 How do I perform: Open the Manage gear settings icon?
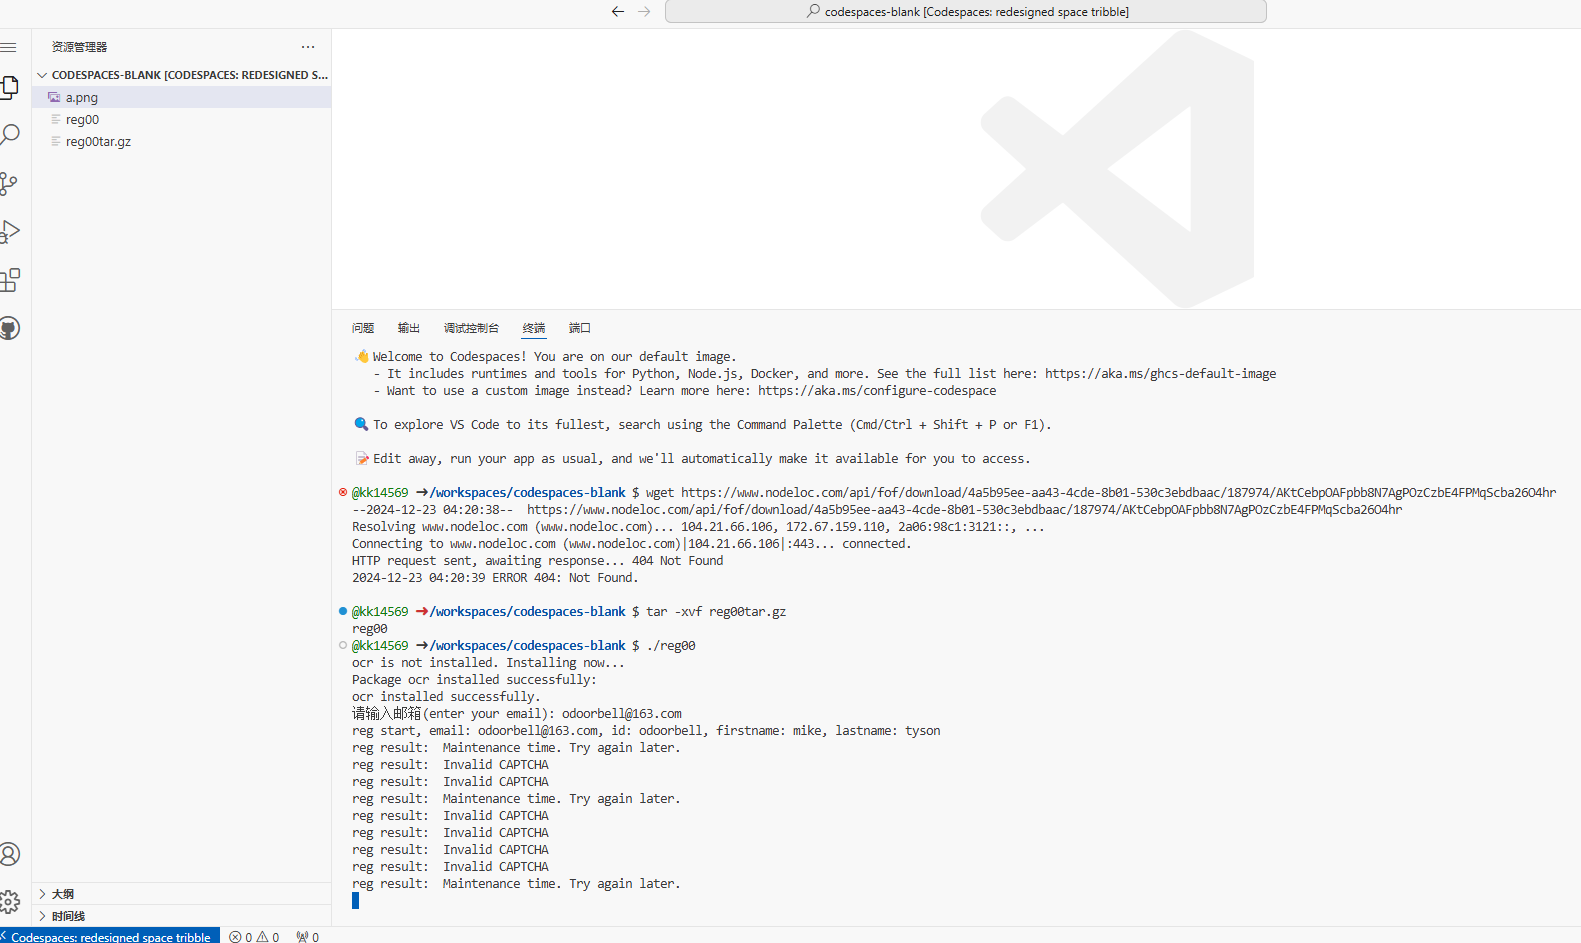pyautogui.click(x=9, y=902)
